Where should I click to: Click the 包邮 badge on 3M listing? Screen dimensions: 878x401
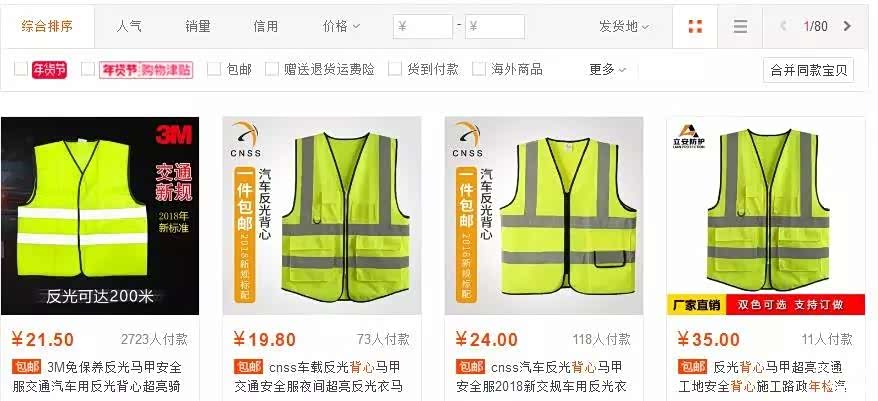26,367
